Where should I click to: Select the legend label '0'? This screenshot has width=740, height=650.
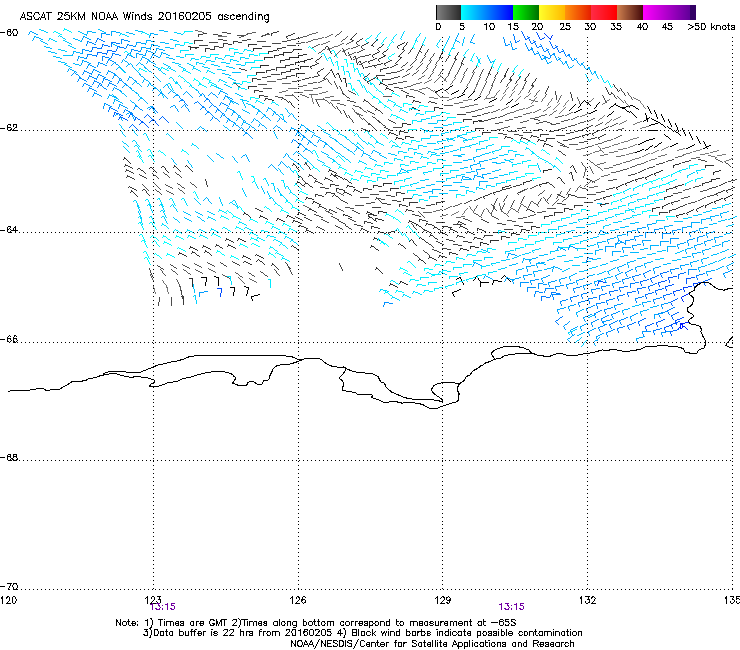[438, 27]
